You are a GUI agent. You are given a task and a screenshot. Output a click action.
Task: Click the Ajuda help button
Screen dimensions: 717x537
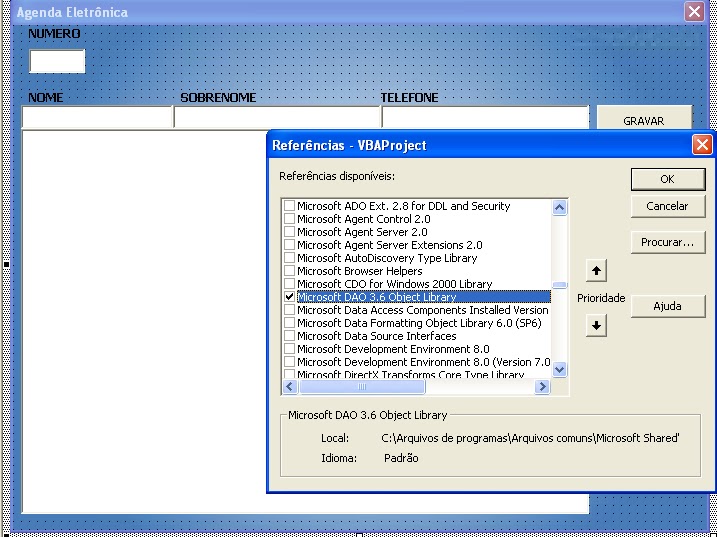[x=668, y=306]
